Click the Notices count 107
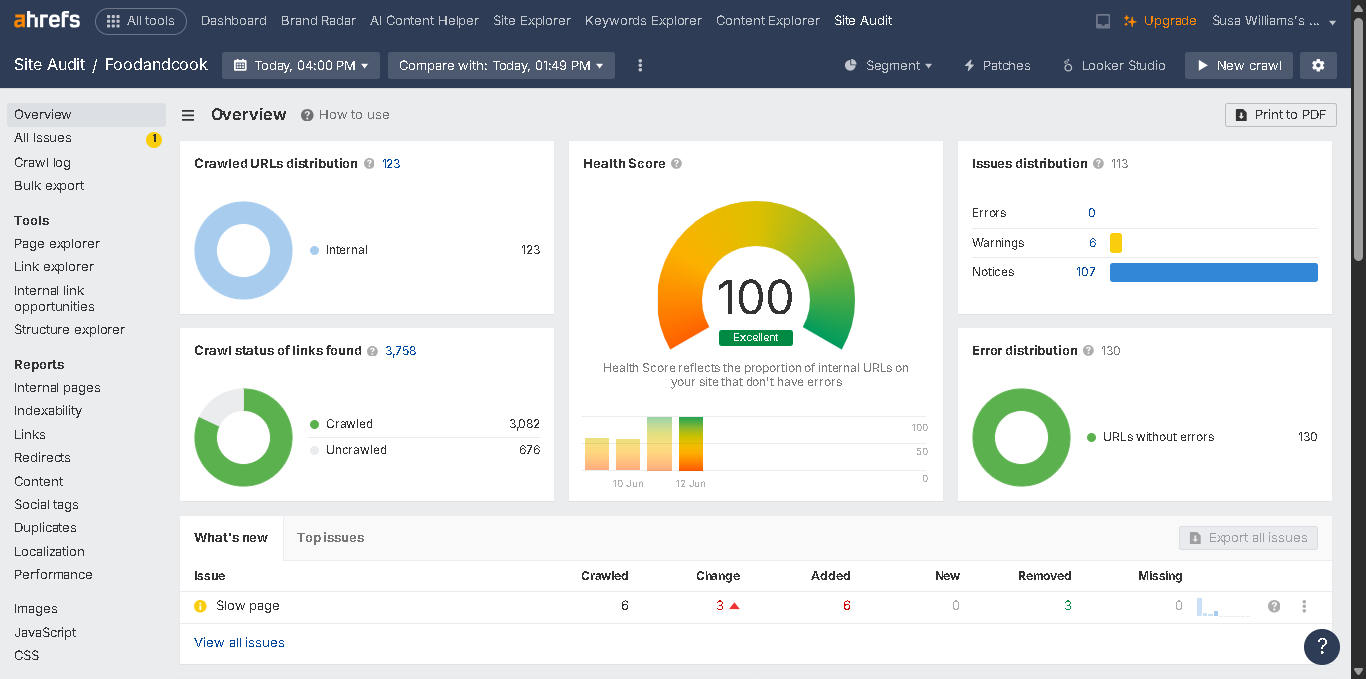This screenshot has height=679, width=1366. click(1086, 272)
